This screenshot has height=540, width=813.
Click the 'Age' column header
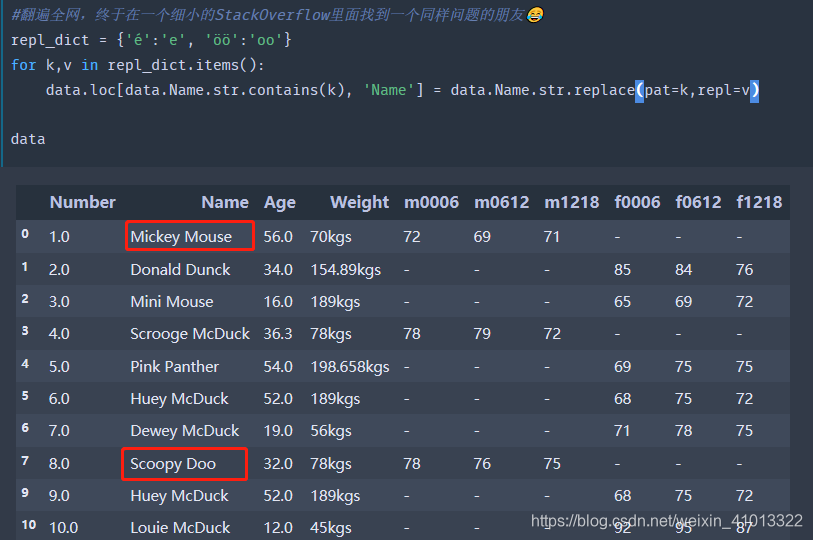[x=279, y=203]
